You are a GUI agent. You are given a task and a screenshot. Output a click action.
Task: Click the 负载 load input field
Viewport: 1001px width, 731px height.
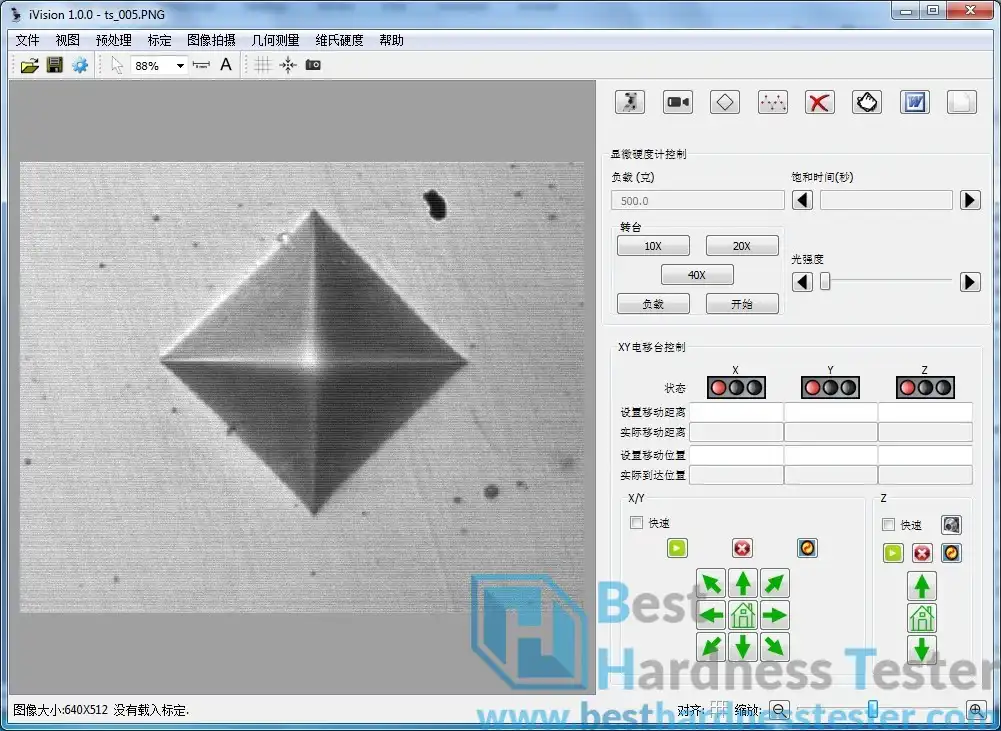click(697, 200)
